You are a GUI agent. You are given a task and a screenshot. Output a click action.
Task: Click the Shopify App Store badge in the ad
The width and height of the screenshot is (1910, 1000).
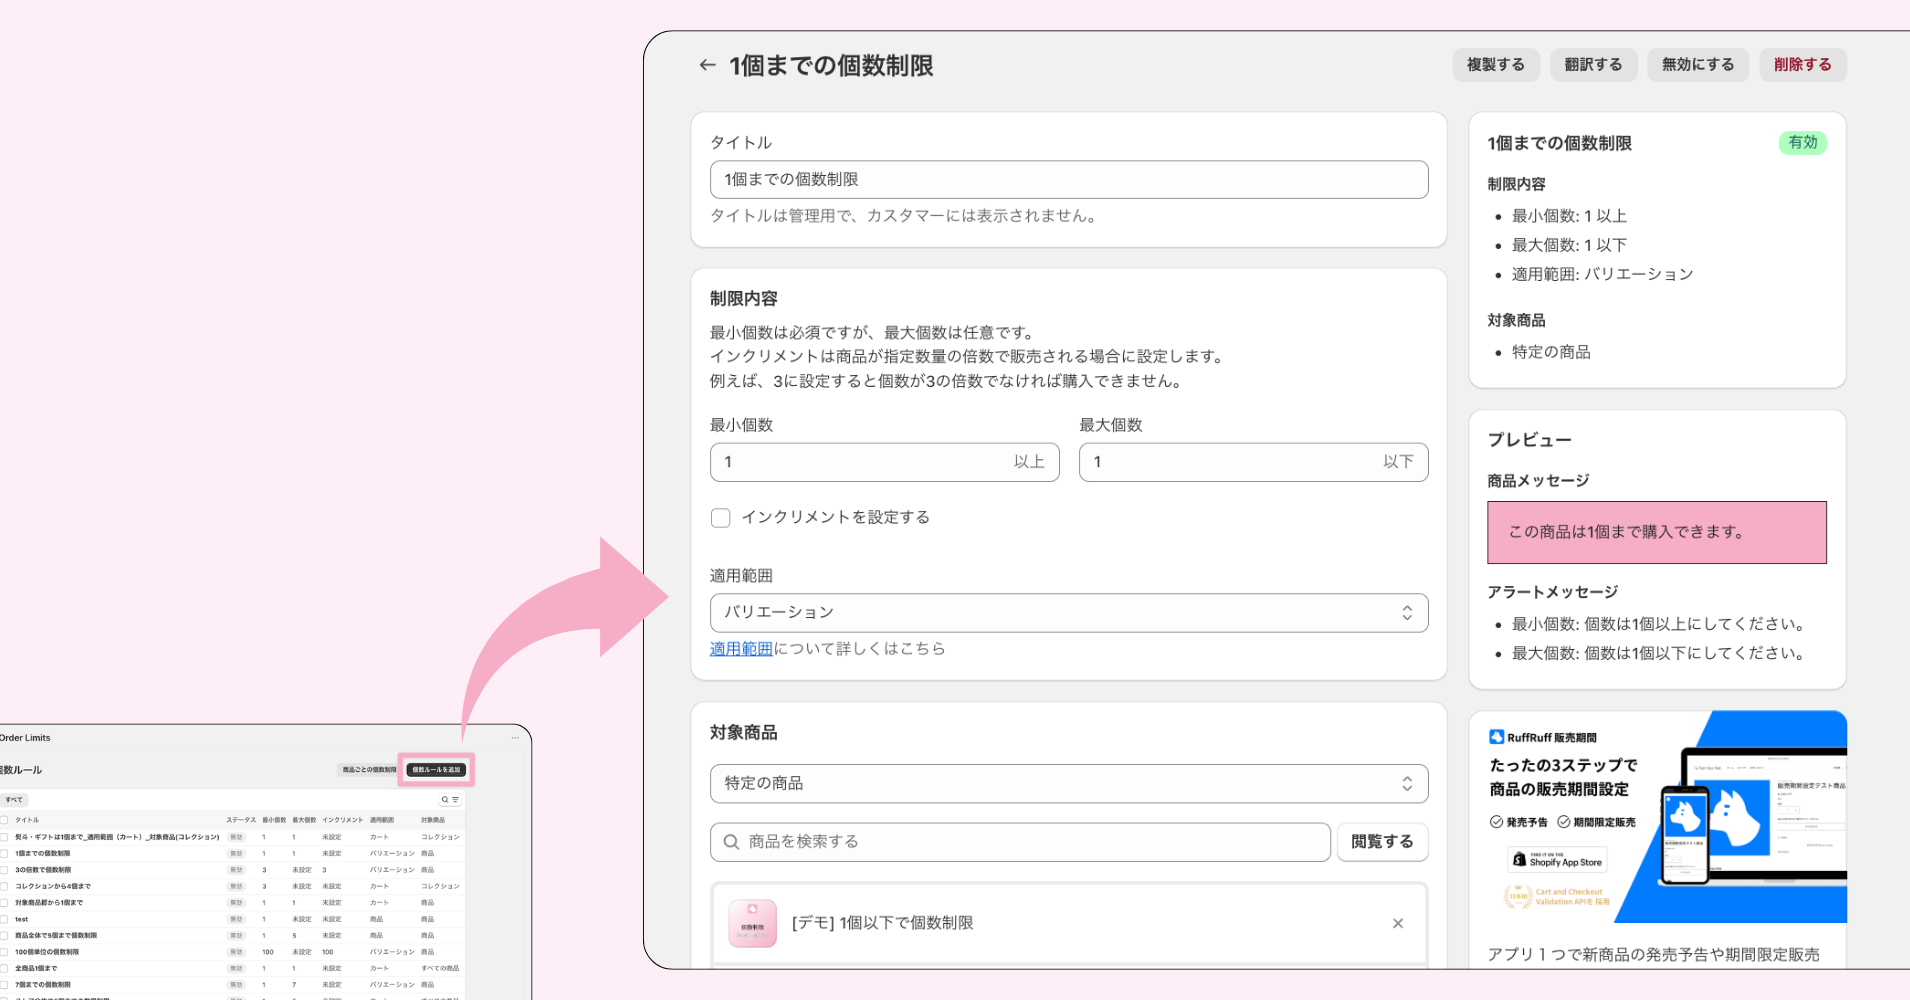(x=1558, y=859)
